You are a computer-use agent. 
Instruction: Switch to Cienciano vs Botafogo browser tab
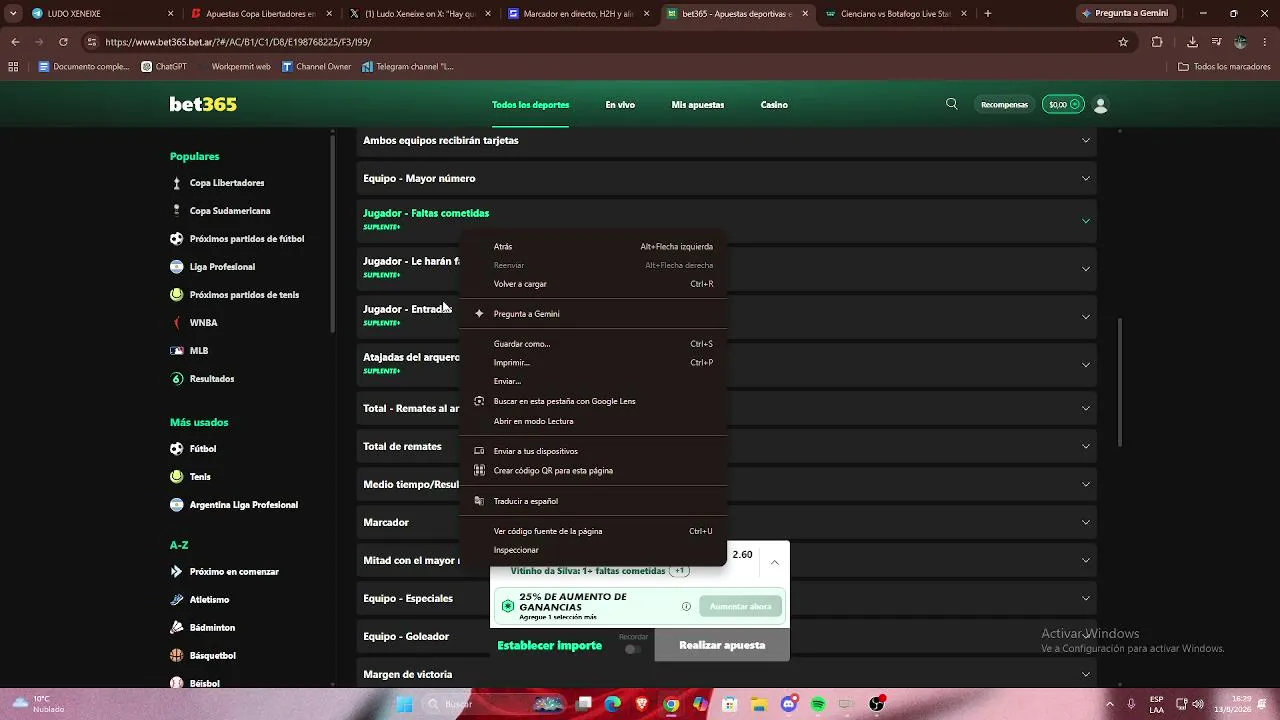pyautogui.click(x=896, y=14)
